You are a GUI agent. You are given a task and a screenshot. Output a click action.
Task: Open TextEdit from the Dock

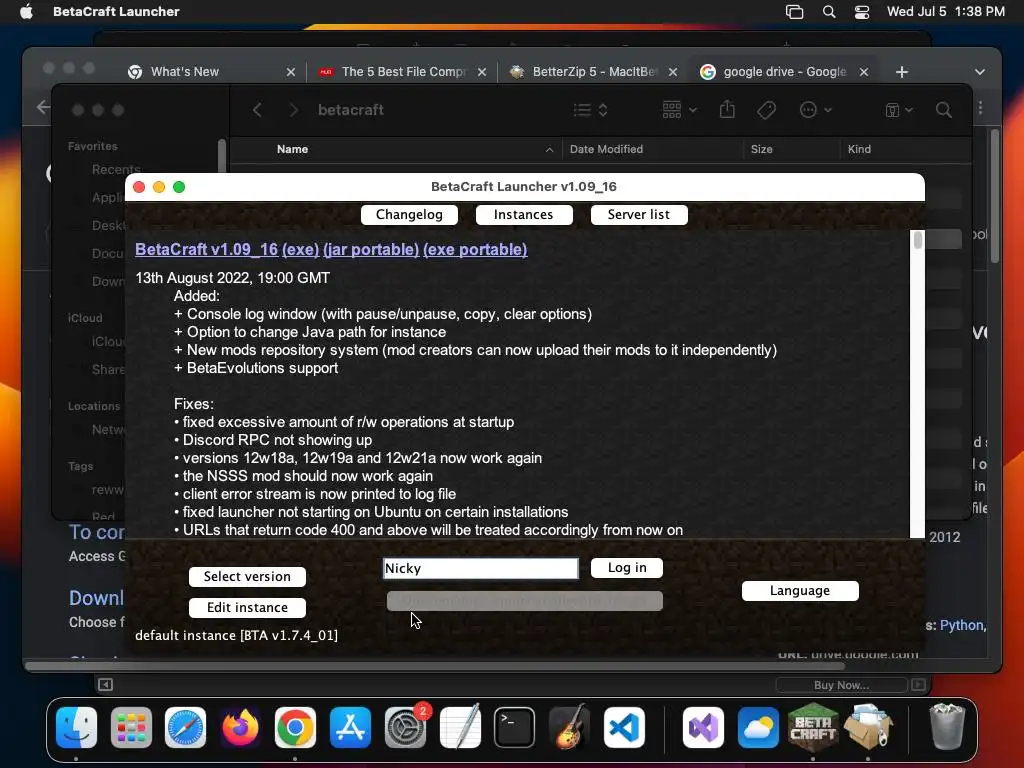(x=460, y=728)
